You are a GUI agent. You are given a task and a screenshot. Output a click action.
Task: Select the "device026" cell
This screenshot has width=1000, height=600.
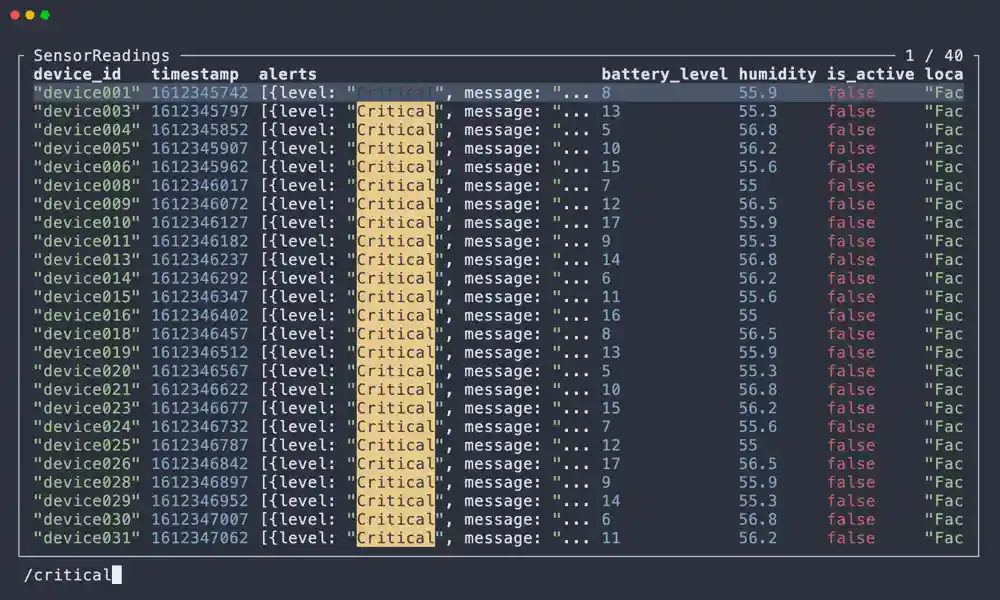87,464
